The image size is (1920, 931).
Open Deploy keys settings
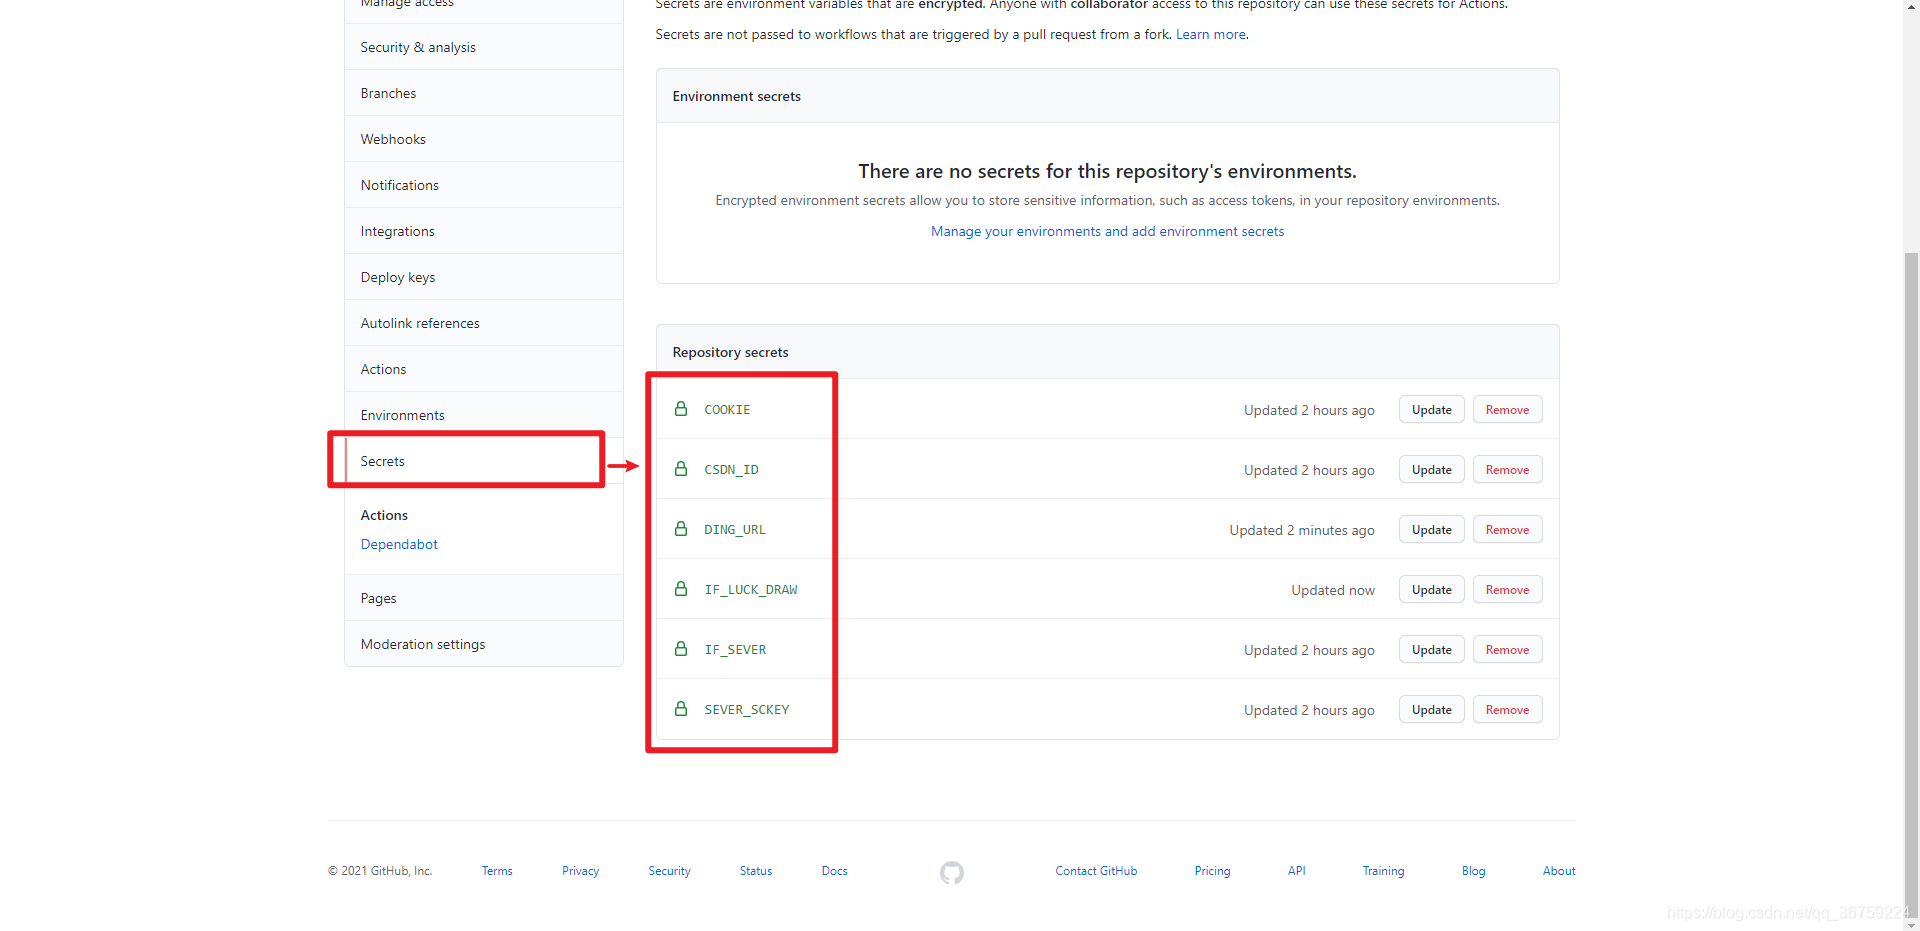click(x=484, y=277)
